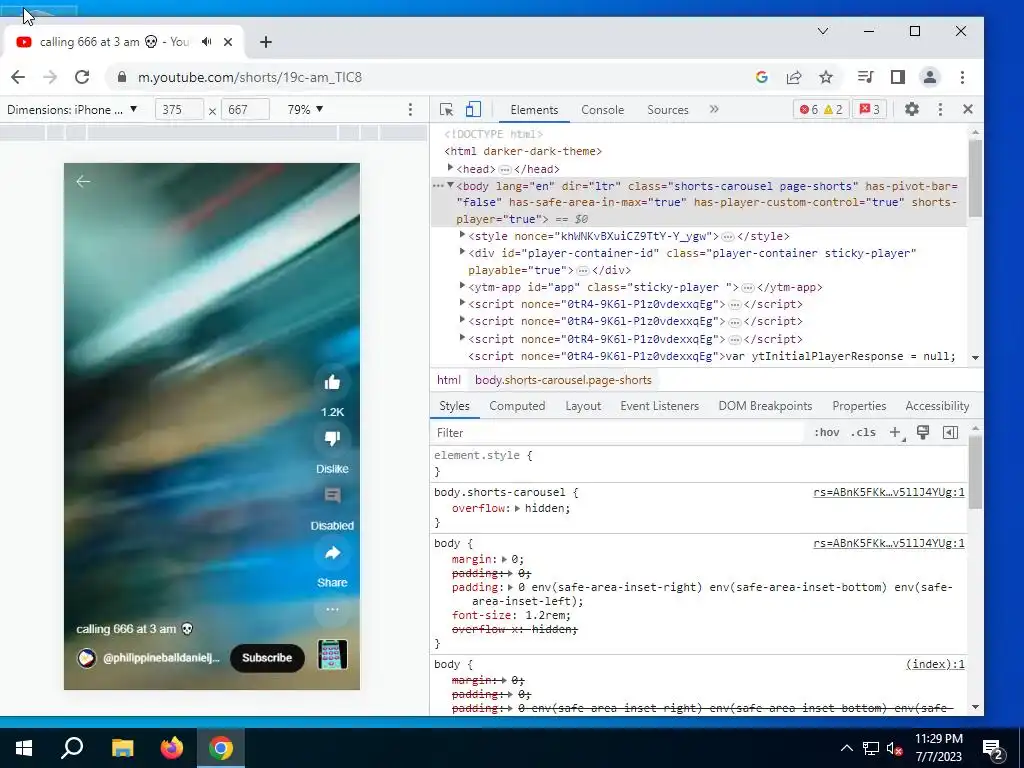Launch Firefox from the taskbar

tap(171, 748)
